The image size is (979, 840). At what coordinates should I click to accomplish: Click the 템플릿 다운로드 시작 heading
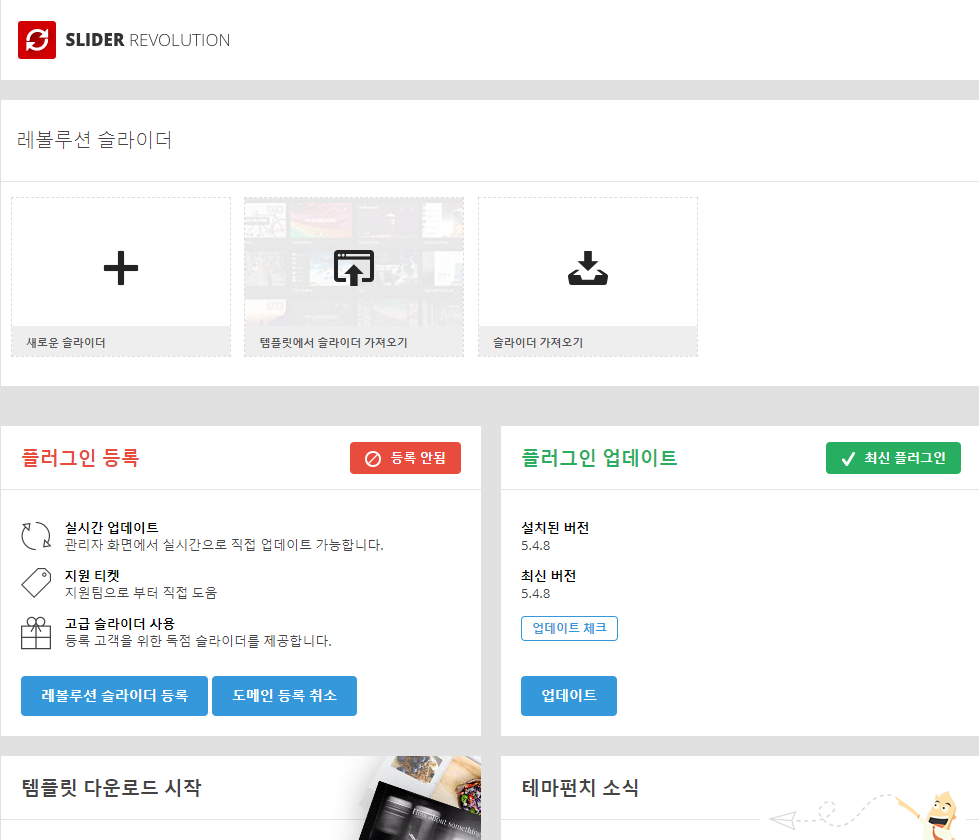[112, 788]
